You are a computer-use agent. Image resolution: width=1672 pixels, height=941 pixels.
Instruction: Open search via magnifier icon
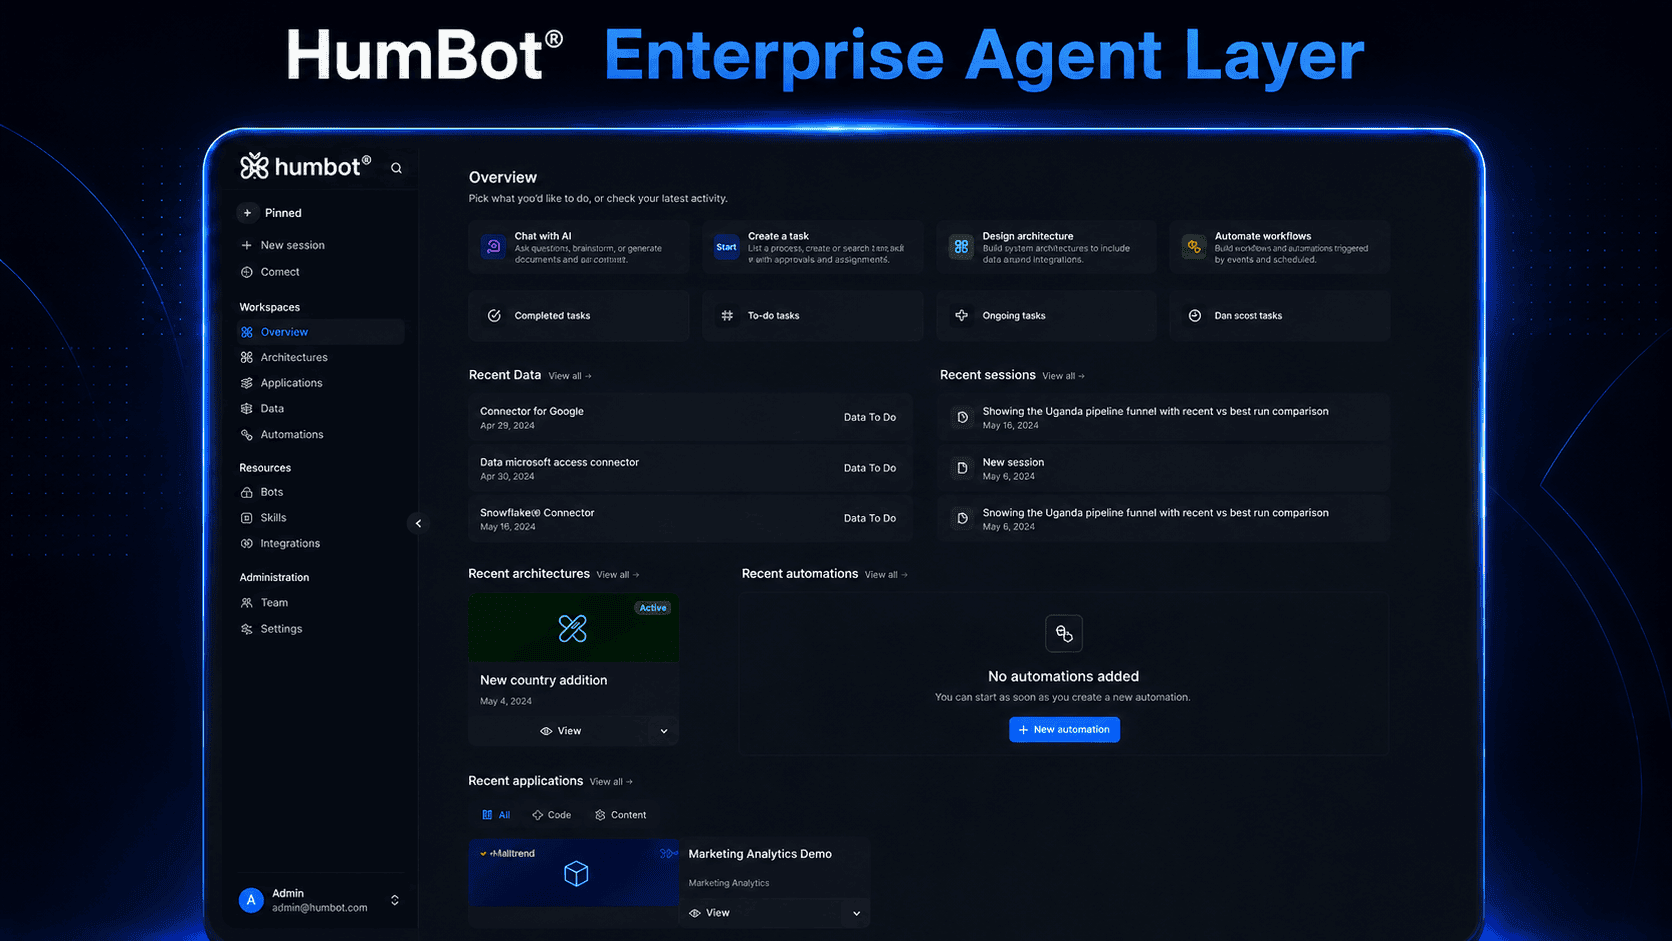click(396, 168)
